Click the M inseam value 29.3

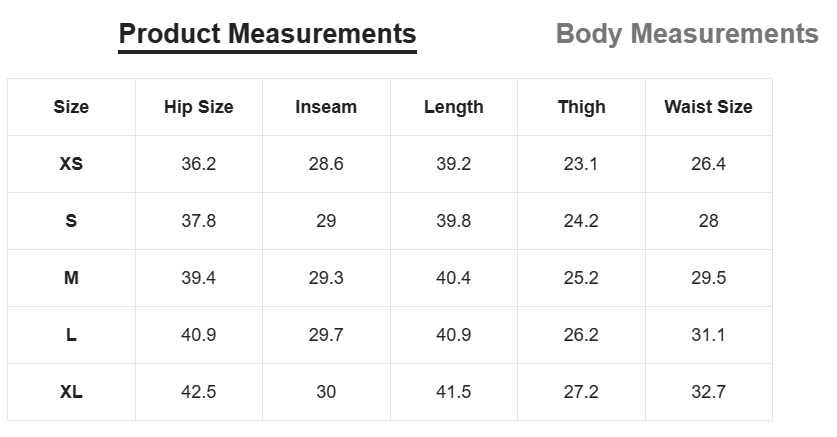click(326, 278)
